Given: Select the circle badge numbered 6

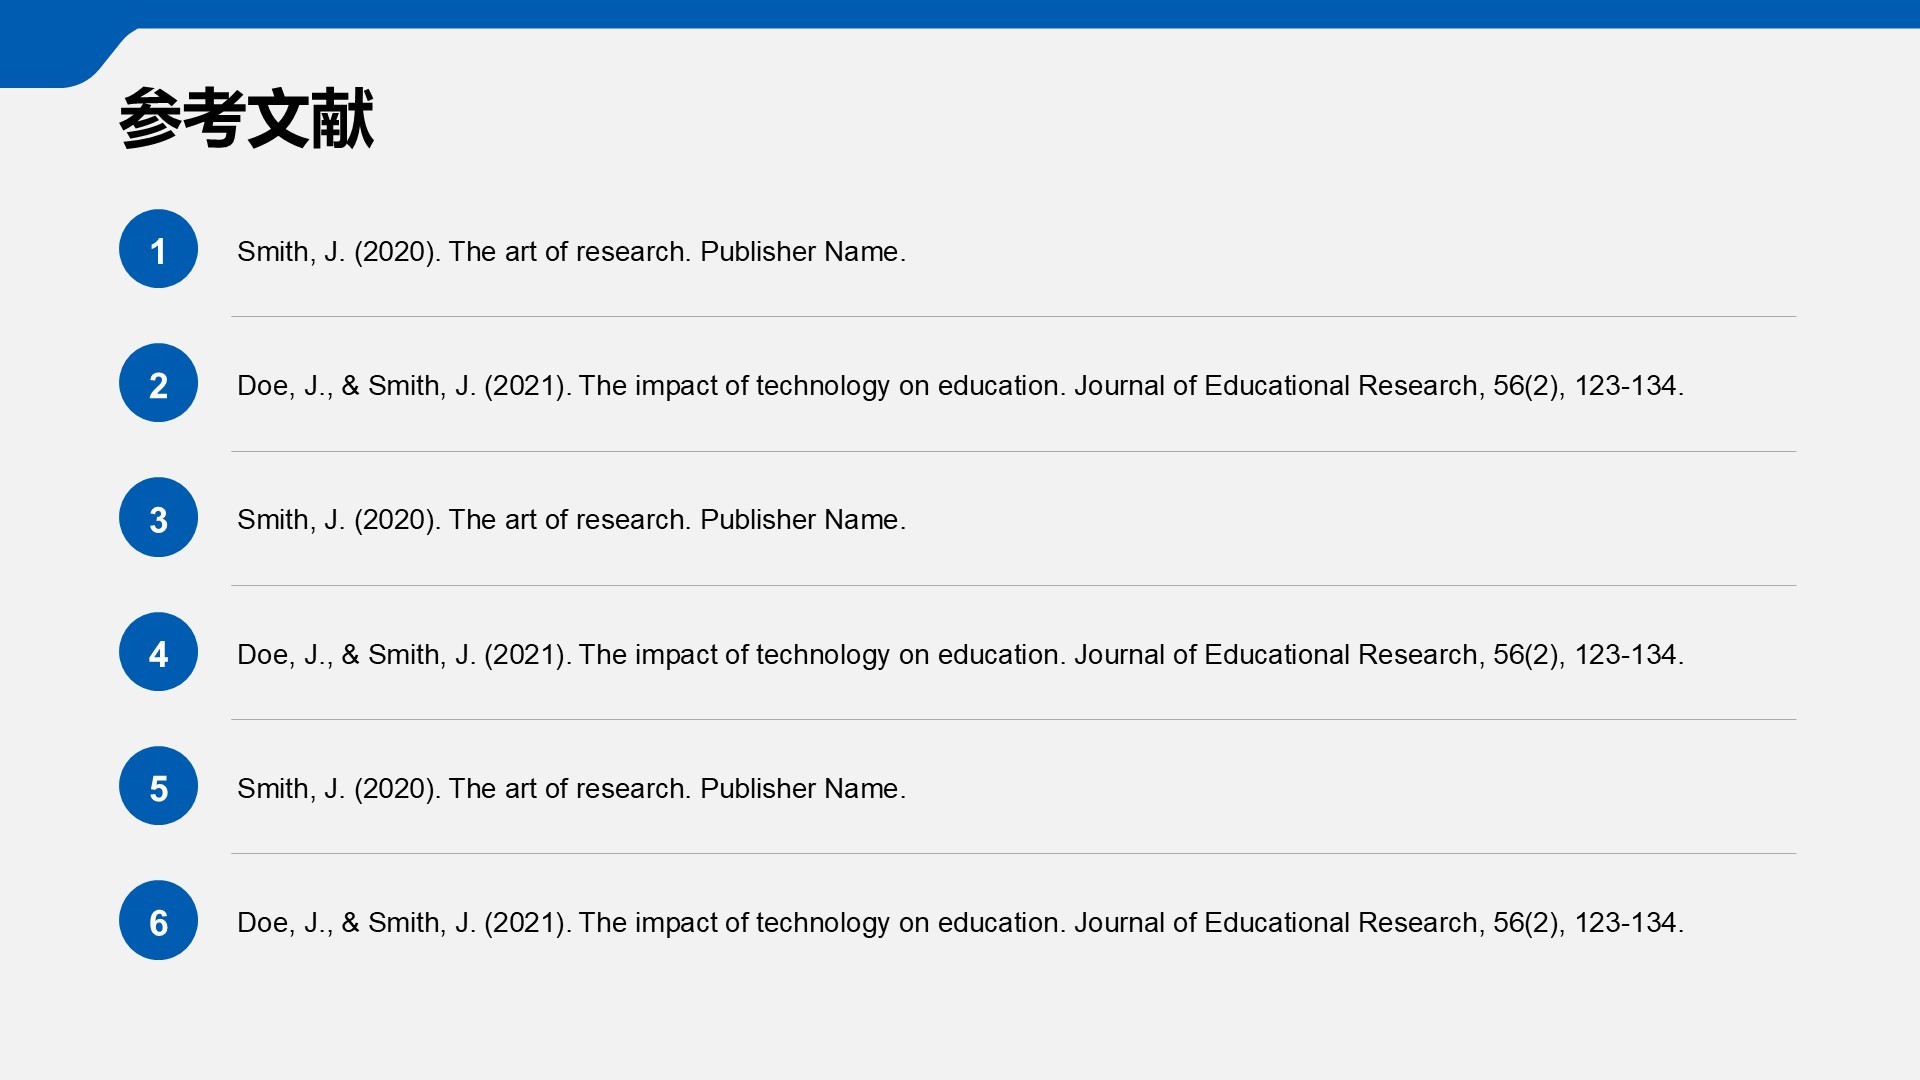Looking at the screenshot, I should click(158, 920).
